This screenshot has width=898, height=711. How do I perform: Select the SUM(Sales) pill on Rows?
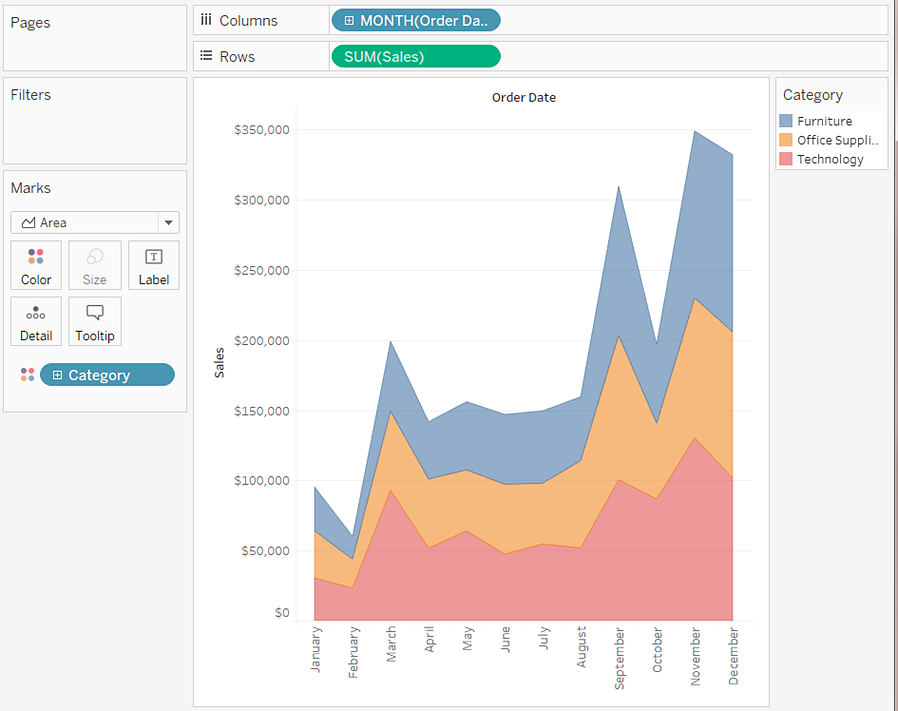[x=415, y=57]
